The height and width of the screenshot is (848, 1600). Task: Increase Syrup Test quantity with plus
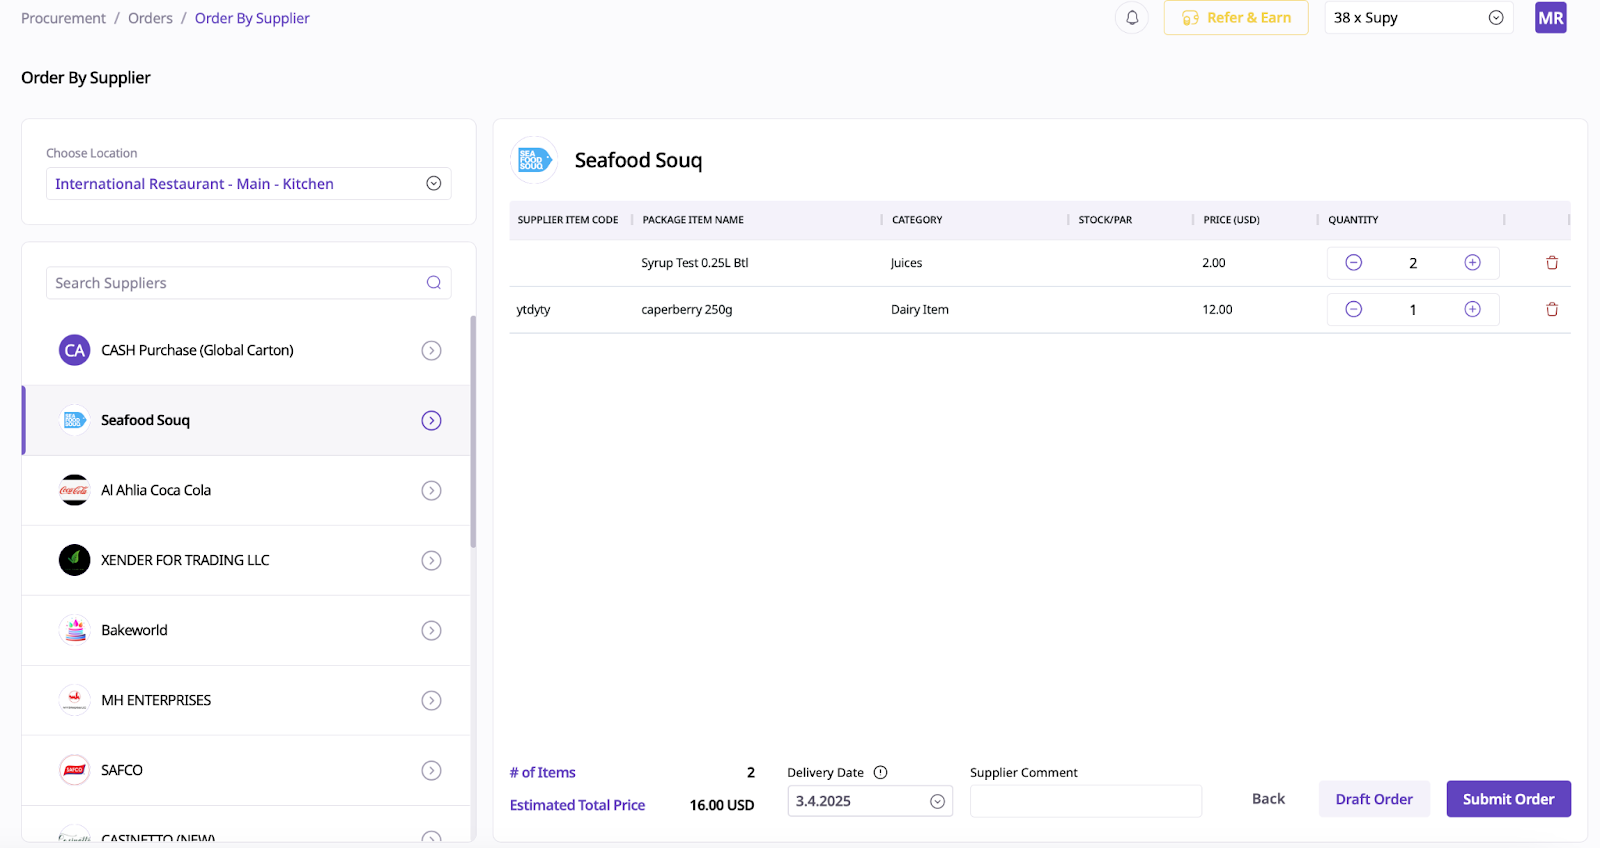pos(1472,263)
